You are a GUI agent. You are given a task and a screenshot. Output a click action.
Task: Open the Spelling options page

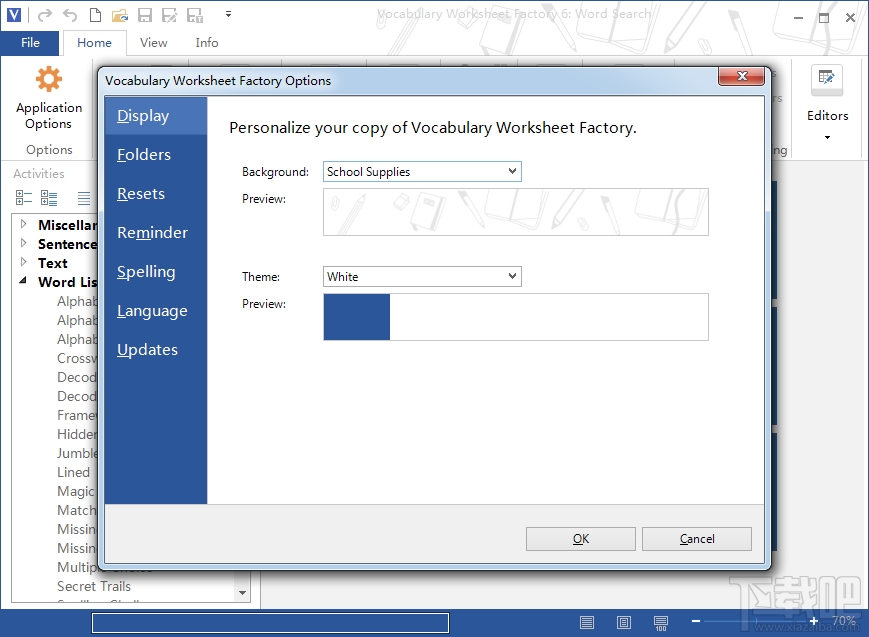146,272
